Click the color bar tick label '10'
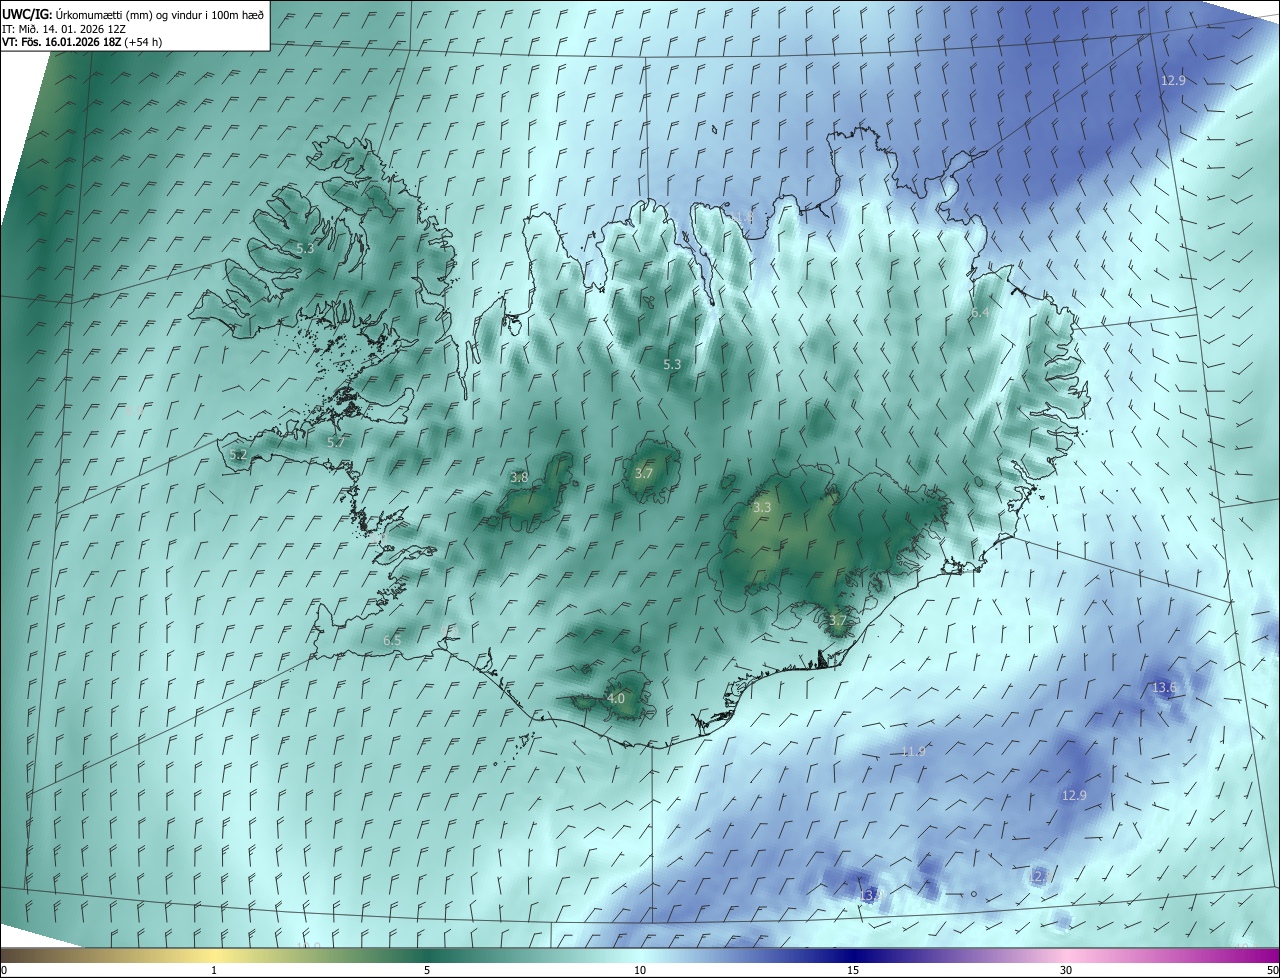The width and height of the screenshot is (1280, 978). click(x=640, y=971)
